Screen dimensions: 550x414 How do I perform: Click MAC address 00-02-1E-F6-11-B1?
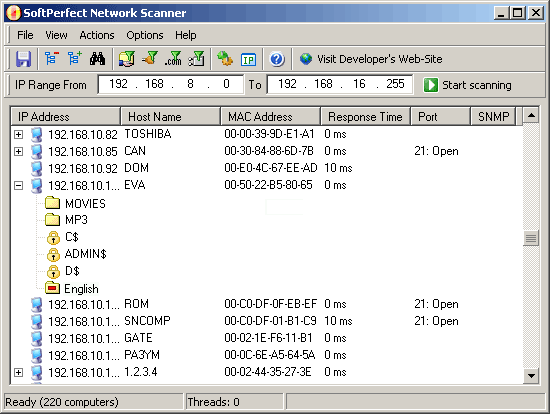268,338
